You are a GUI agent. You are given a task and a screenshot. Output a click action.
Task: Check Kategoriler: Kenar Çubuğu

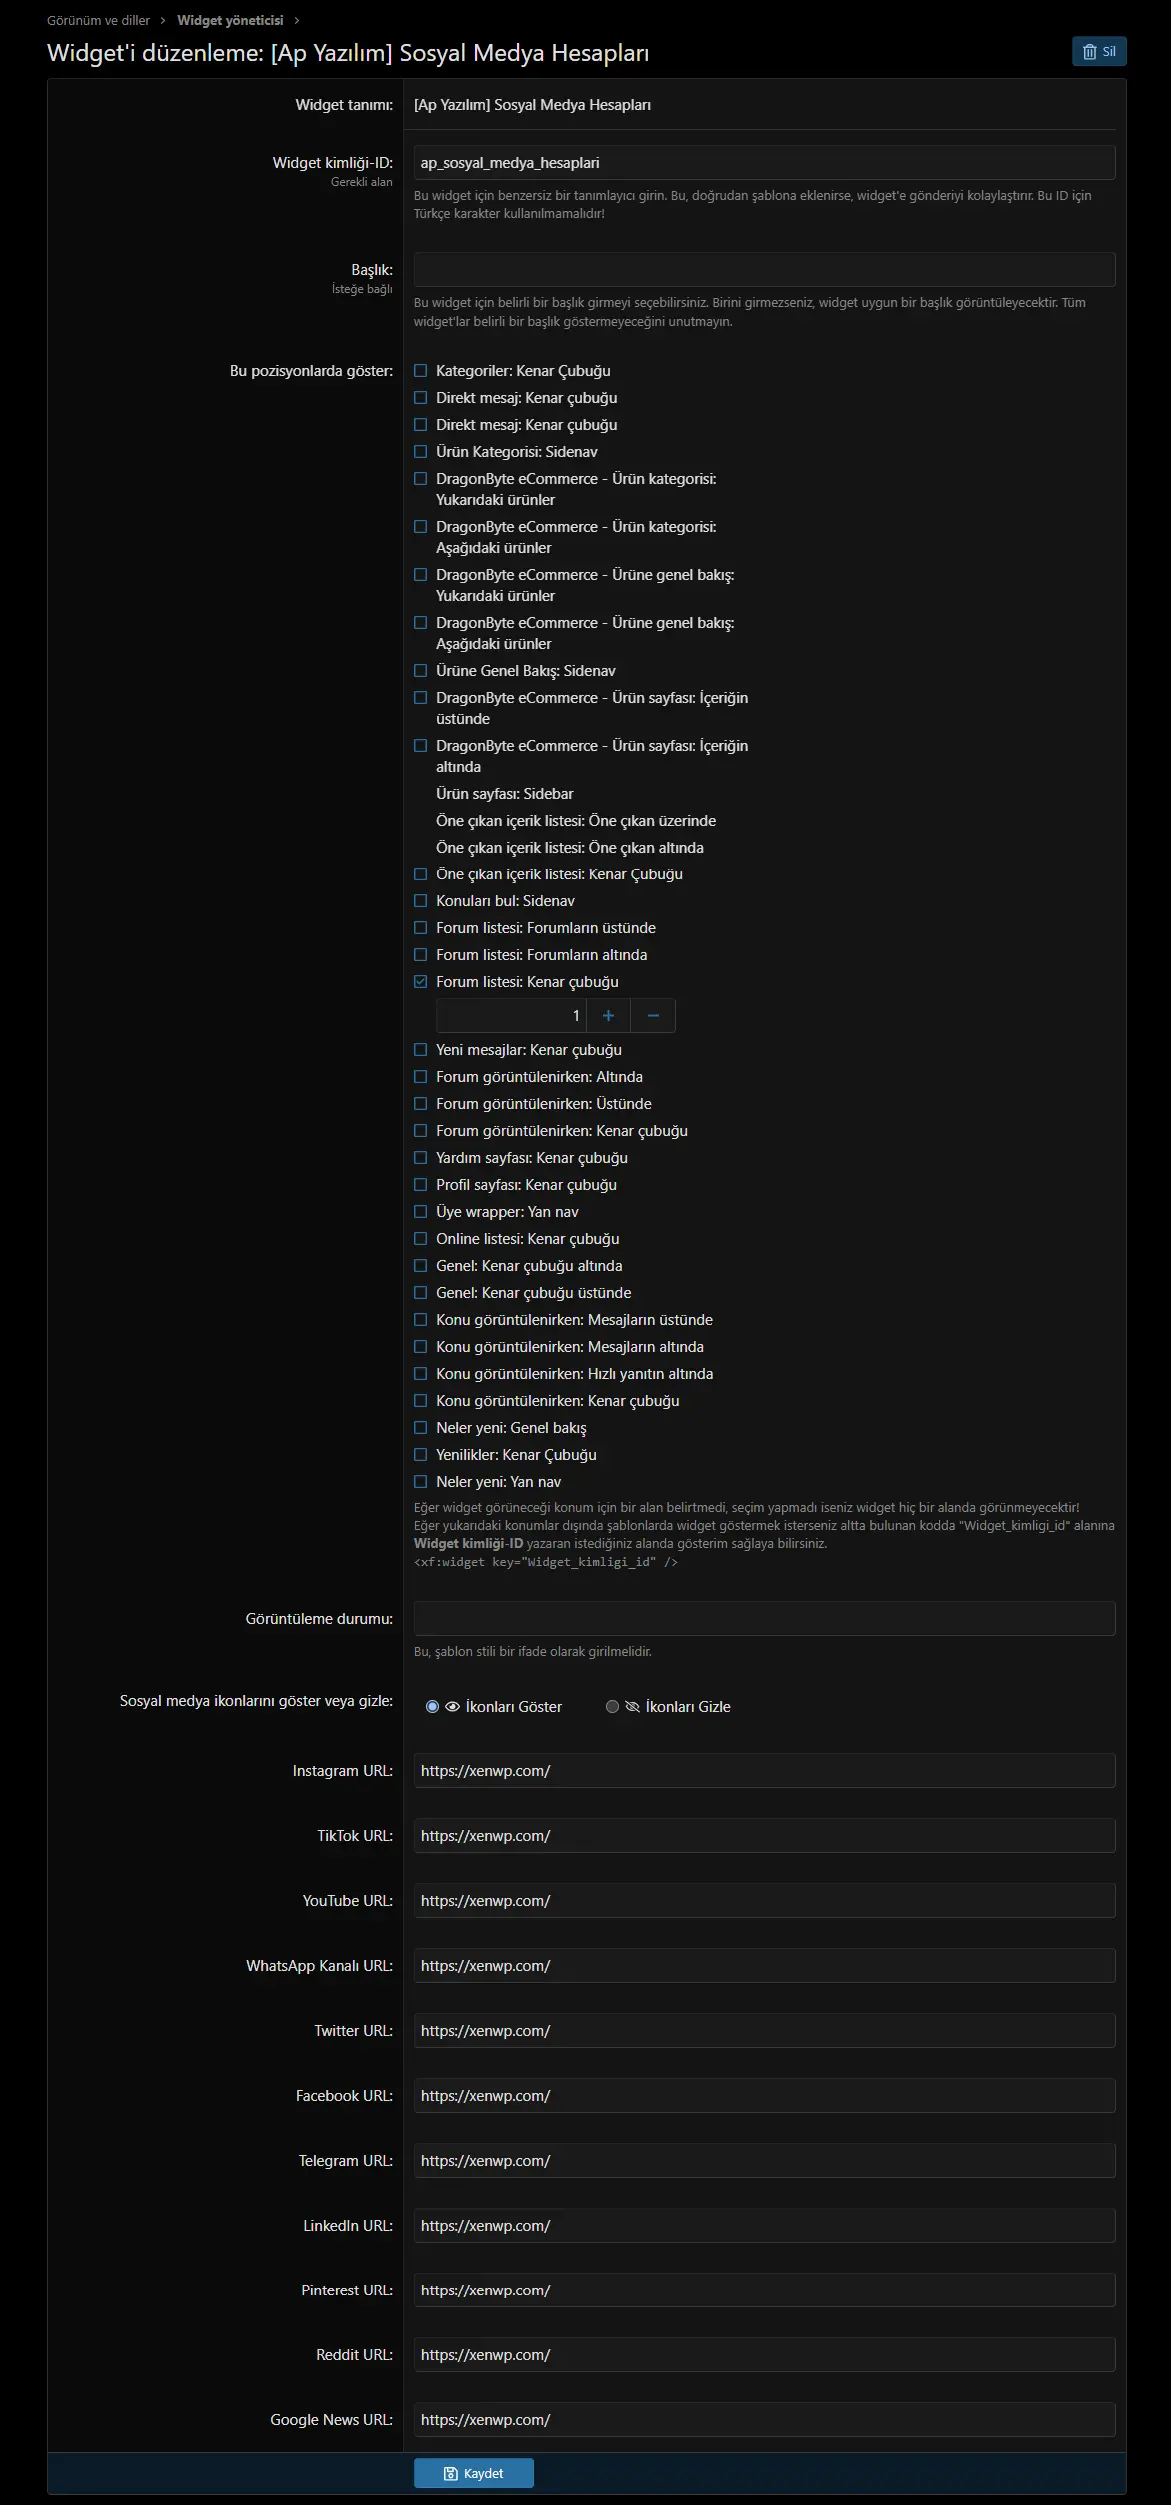click(421, 371)
